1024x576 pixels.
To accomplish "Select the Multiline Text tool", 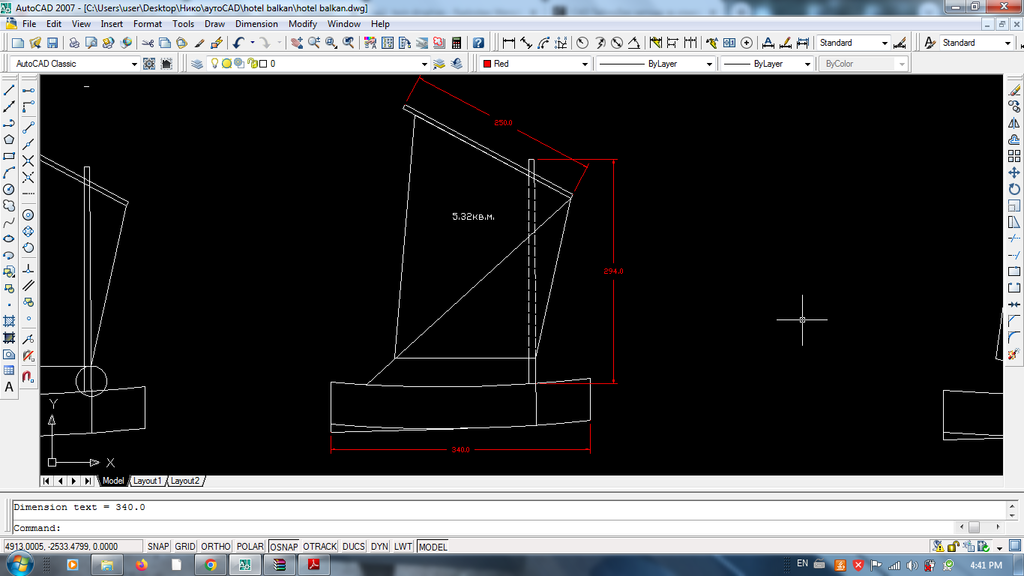I will (9, 386).
